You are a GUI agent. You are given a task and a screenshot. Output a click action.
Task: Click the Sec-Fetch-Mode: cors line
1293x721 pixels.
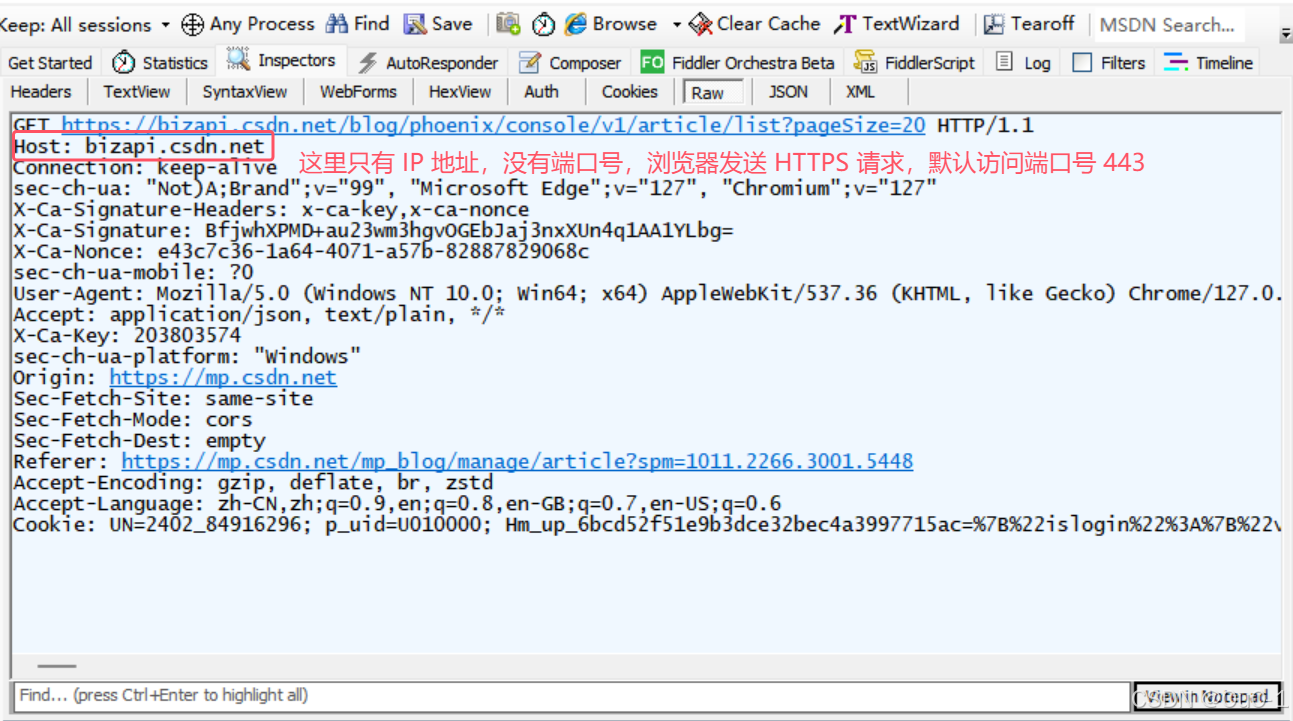pyautogui.click(x=133, y=420)
